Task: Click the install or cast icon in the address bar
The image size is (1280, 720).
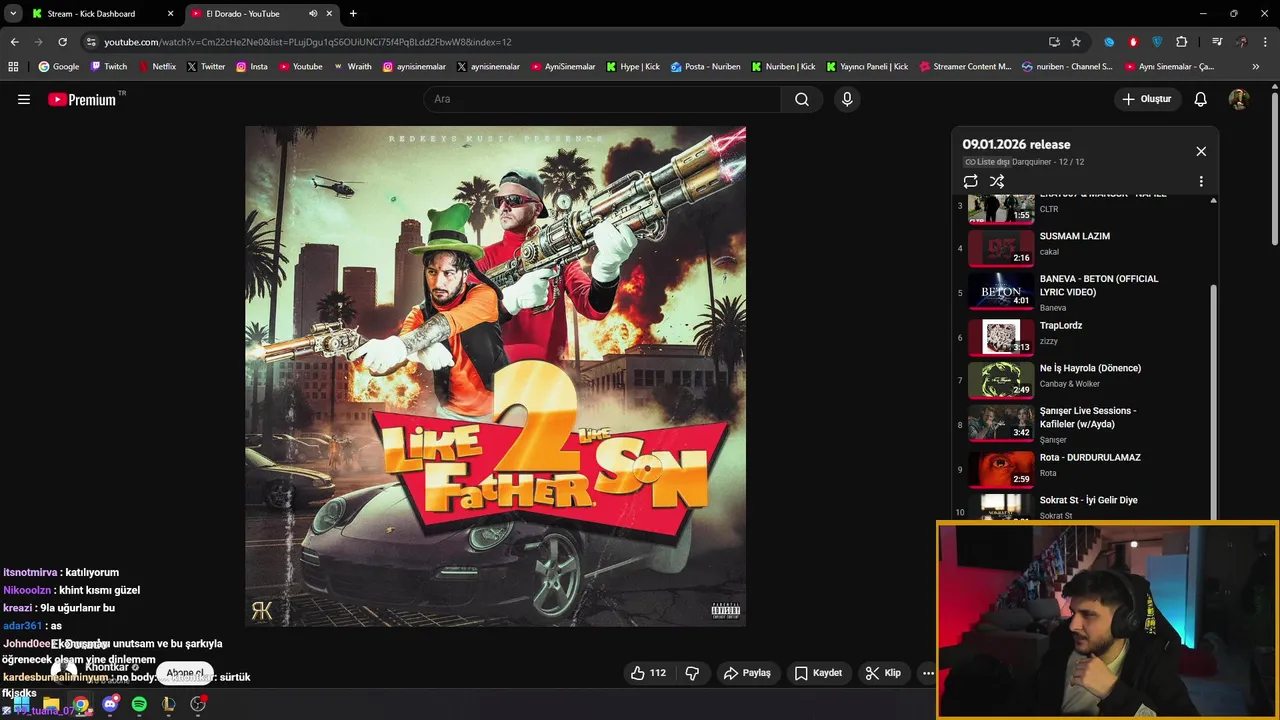Action: 1054,42
